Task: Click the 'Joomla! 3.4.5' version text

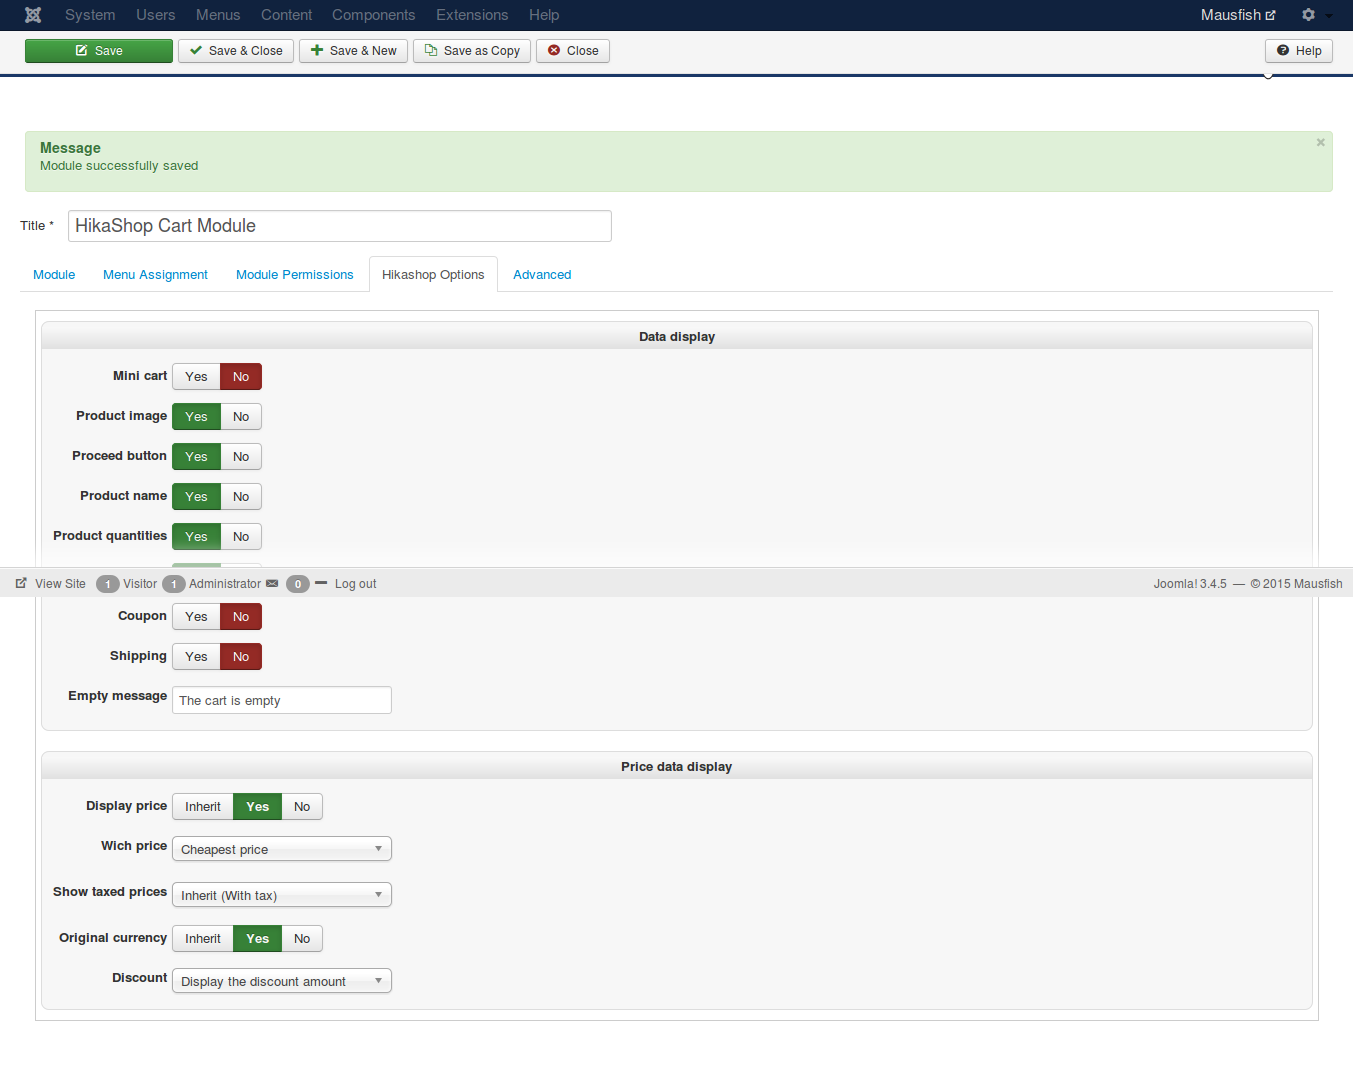Action: pyautogui.click(x=1190, y=584)
